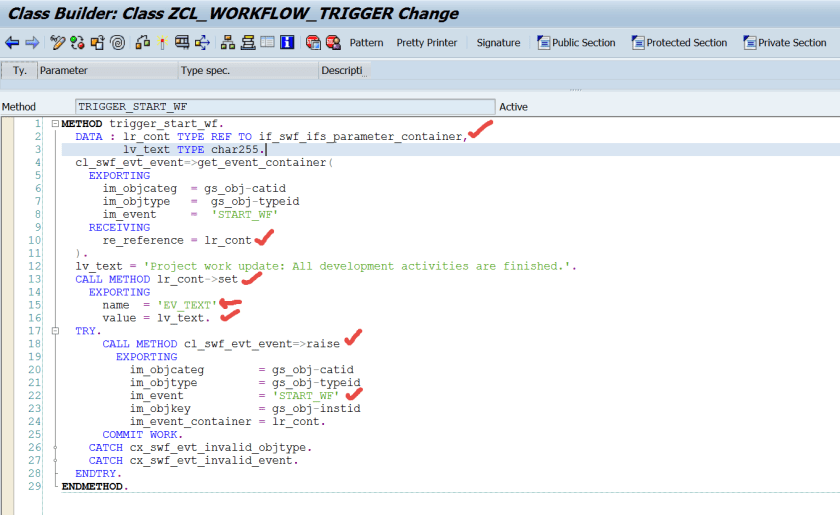This screenshot has width=840, height=515.
Task: Go to the Protected Section
Action: (x=679, y=43)
